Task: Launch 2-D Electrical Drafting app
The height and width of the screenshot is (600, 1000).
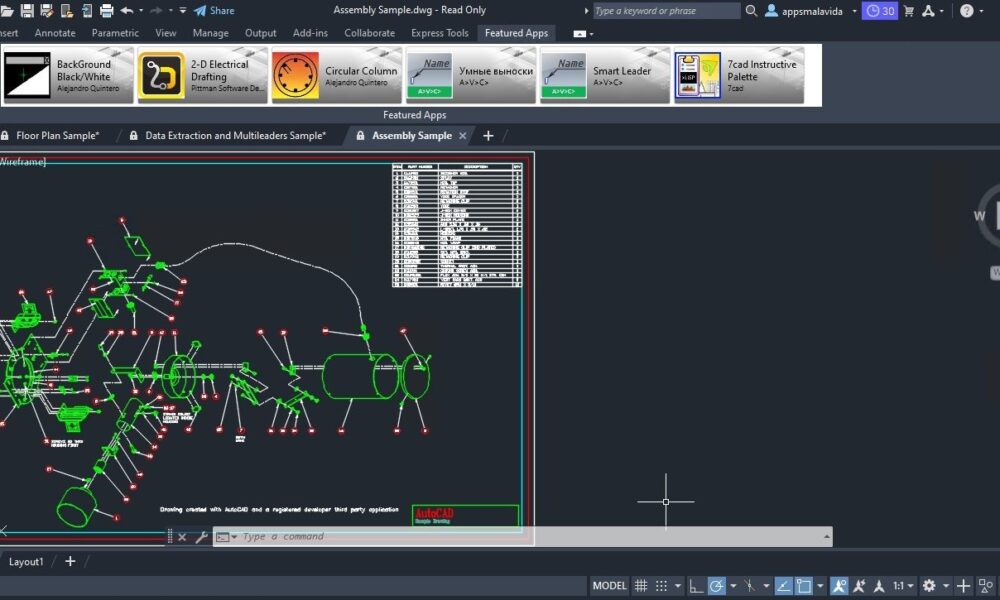Action: (x=202, y=75)
